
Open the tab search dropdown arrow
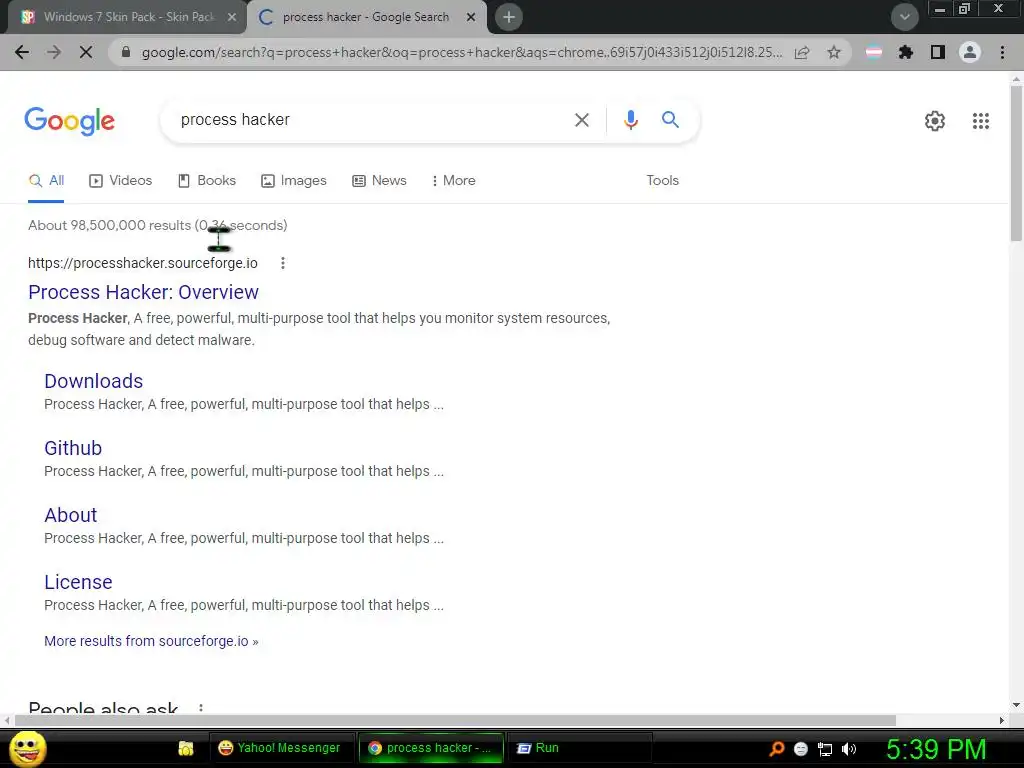[905, 17]
